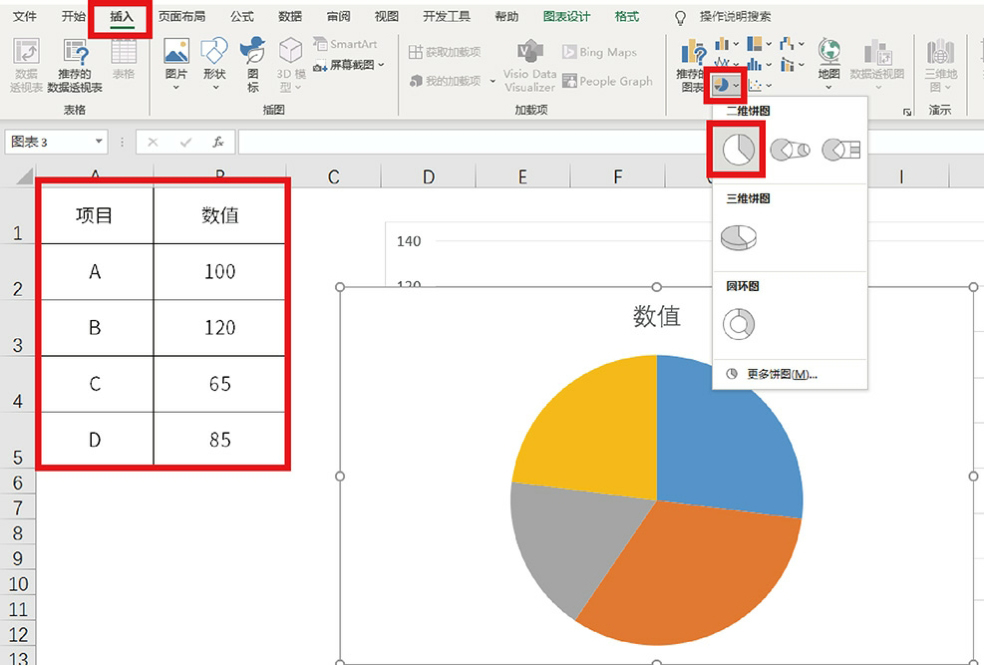
Task: Open the pie chart insert dropdown
Action: [726, 86]
